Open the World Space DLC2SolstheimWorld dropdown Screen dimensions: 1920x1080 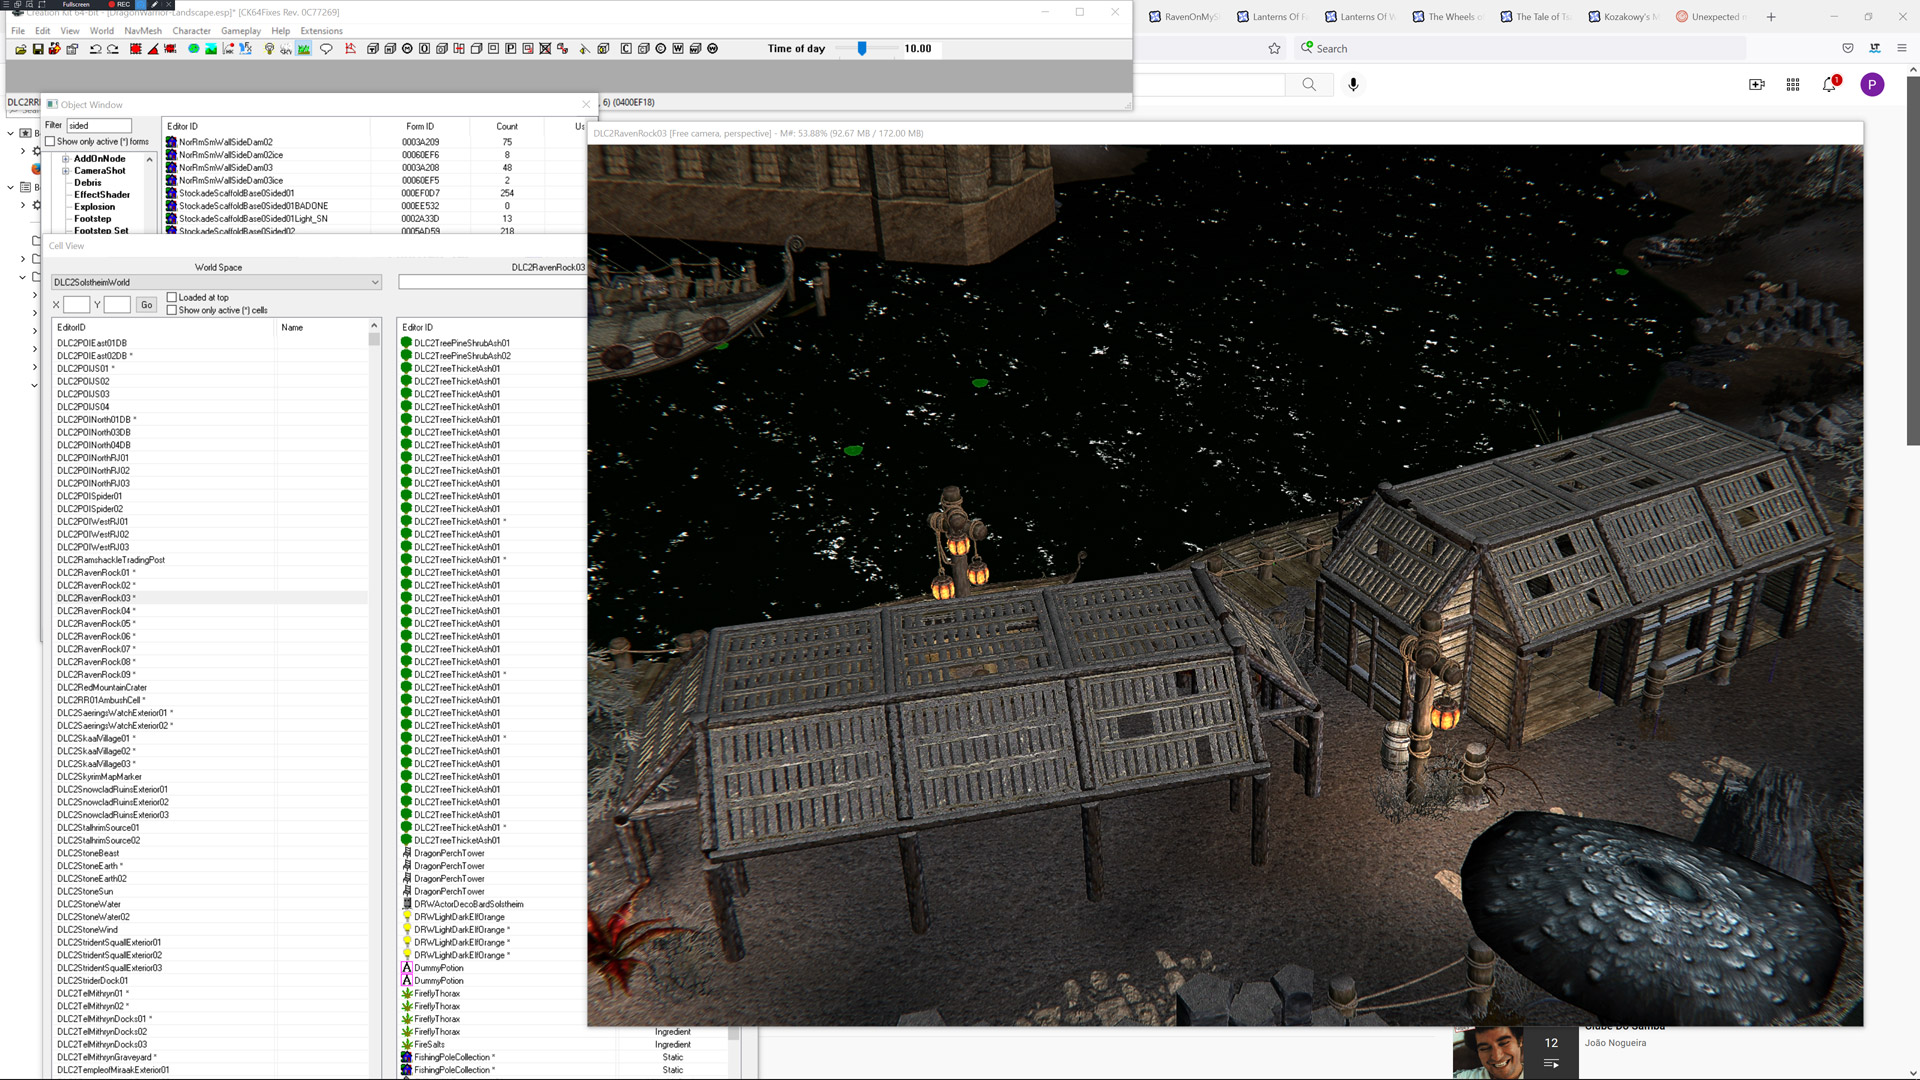coord(375,282)
